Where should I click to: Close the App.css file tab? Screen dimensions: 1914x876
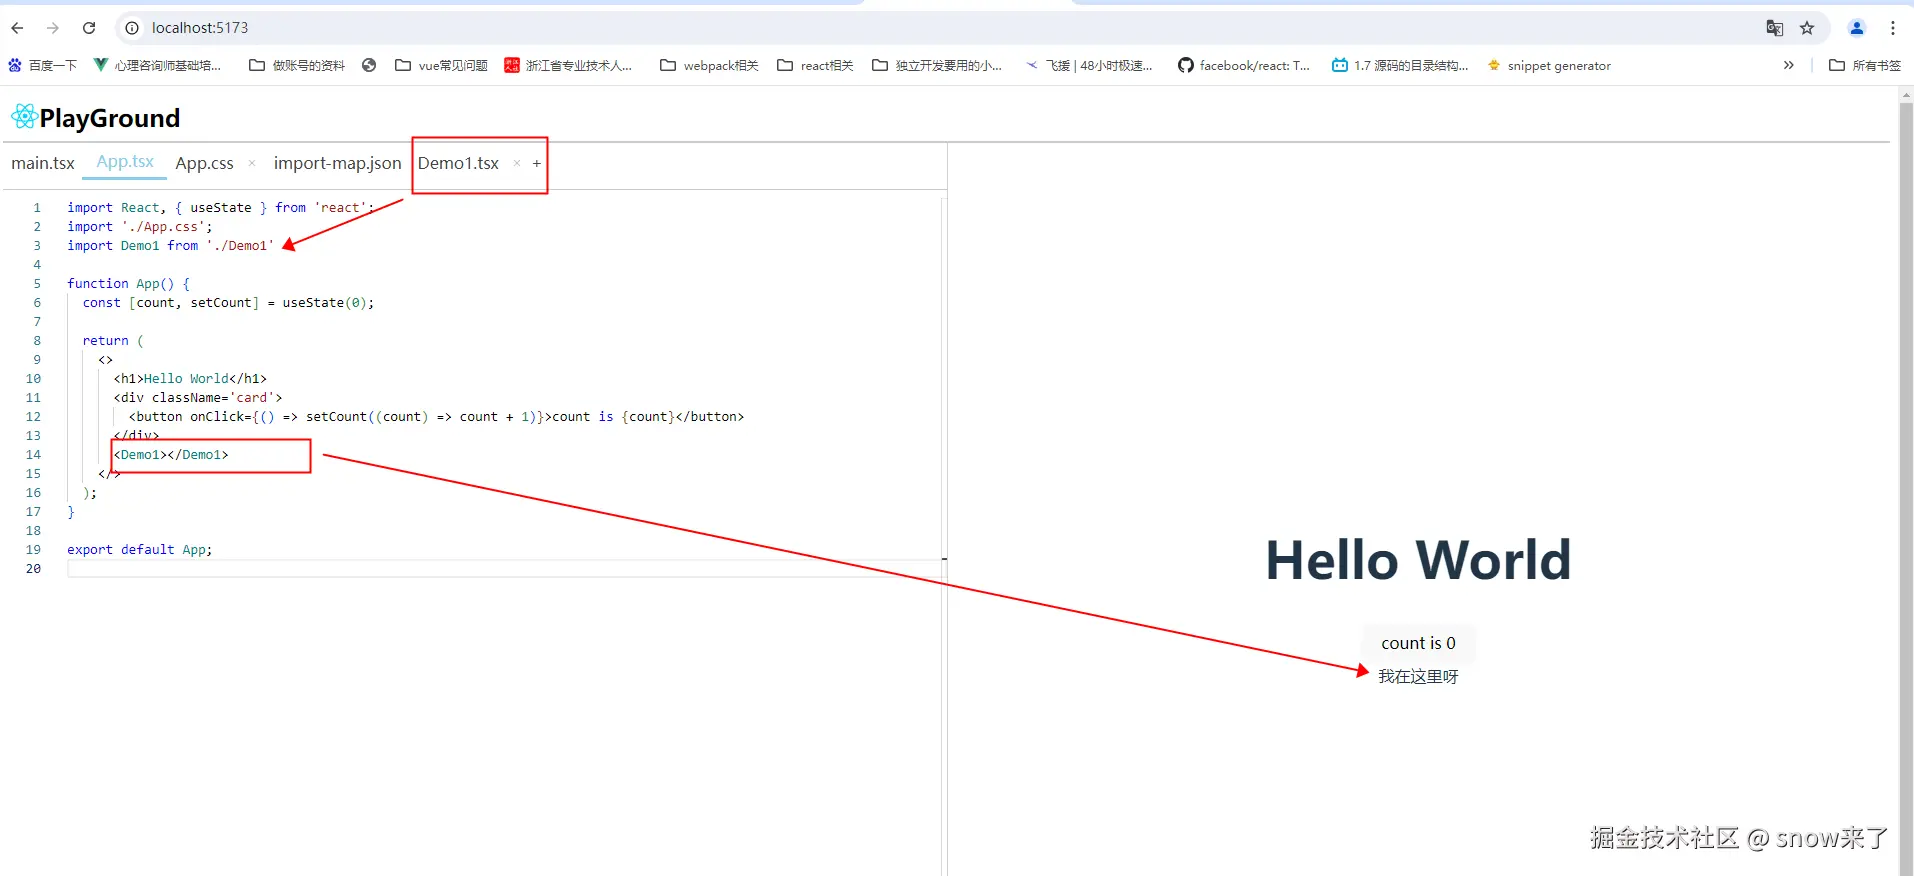tap(251, 163)
